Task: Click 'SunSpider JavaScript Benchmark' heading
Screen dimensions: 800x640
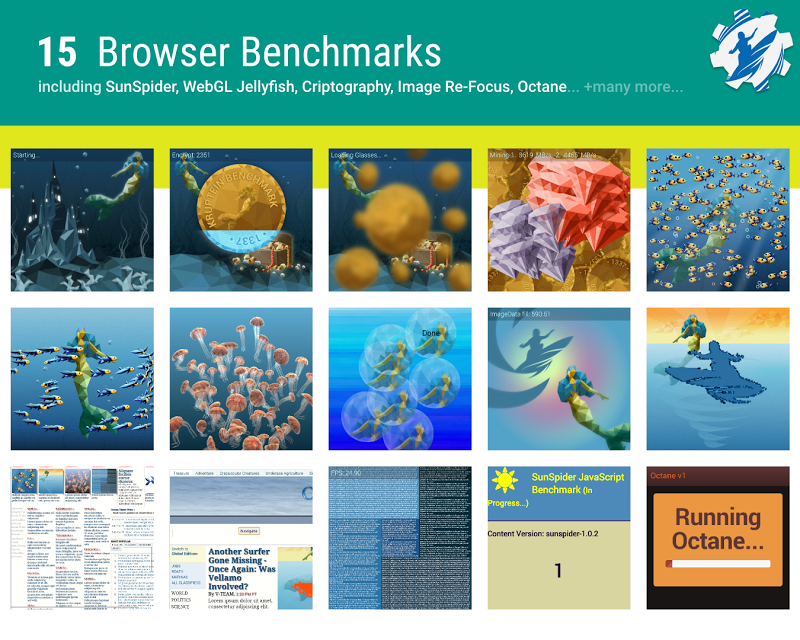Action: (x=578, y=483)
